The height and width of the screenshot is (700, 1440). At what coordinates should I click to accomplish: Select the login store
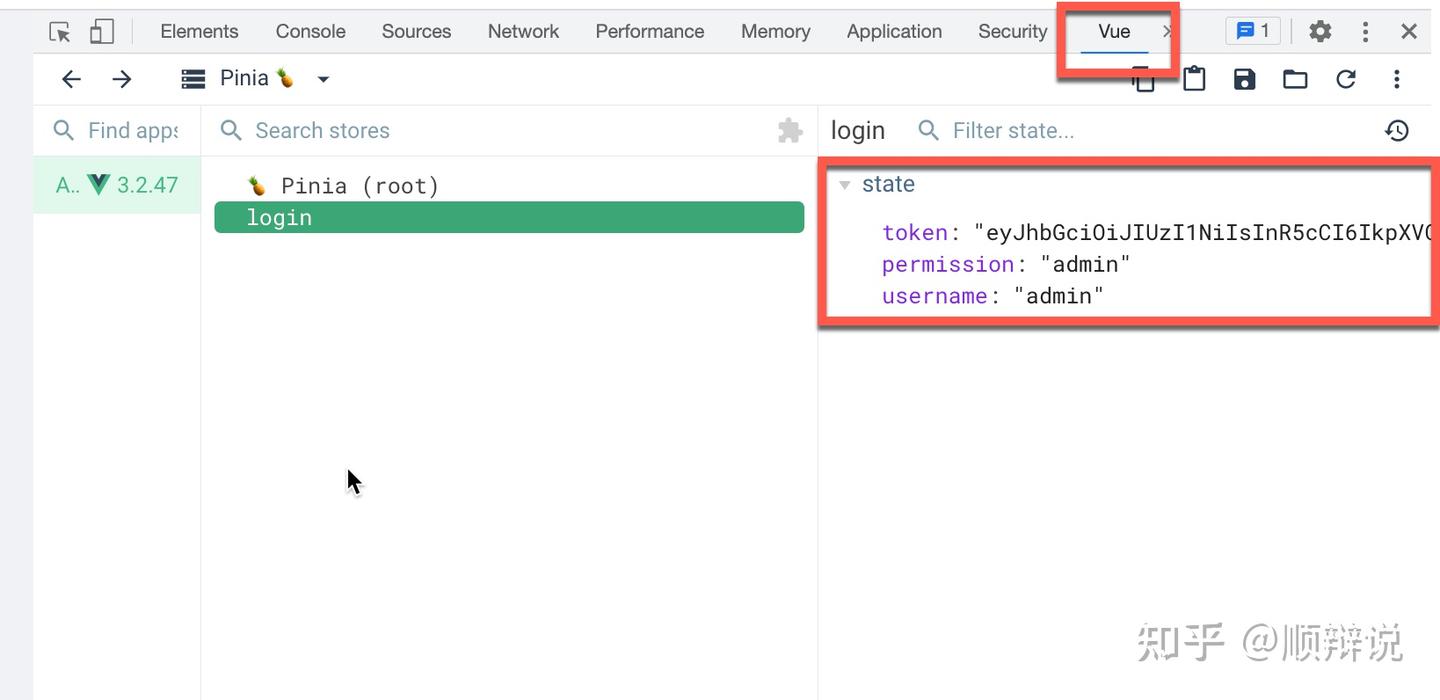click(x=509, y=218)
